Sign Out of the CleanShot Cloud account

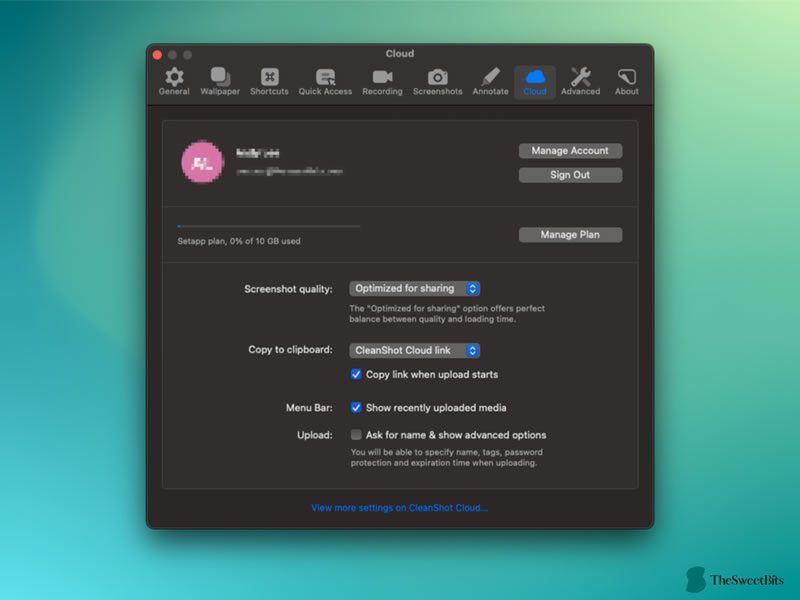[x=570, y=175]
